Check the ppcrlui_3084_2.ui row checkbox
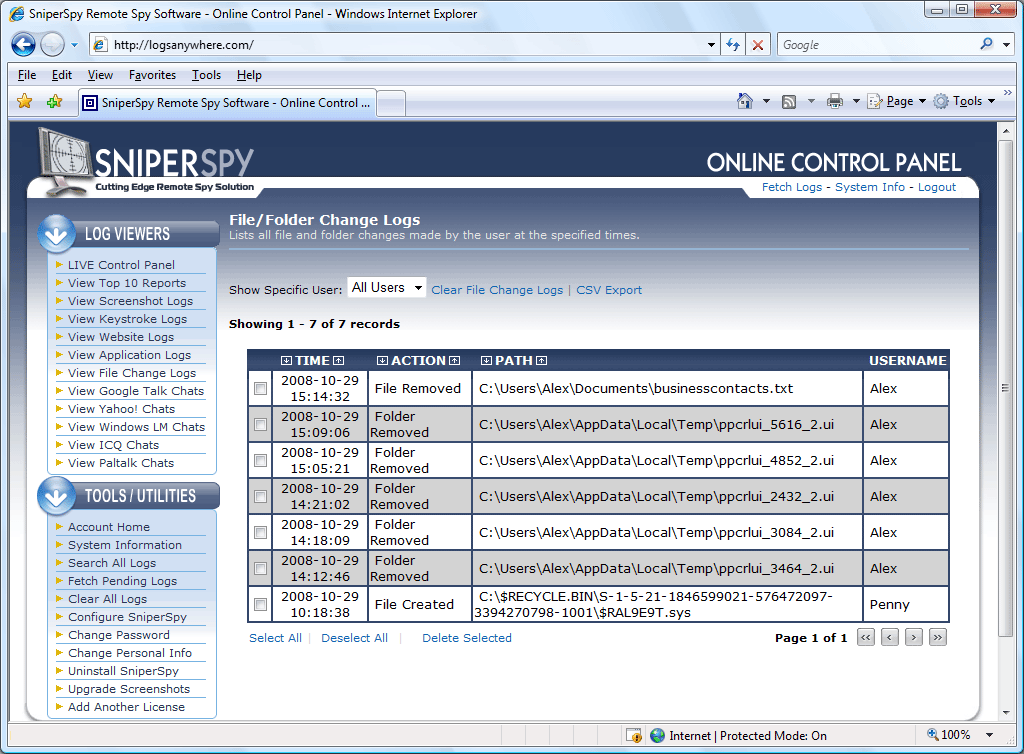Screen dimensions: 1024x754 (x=261, y=533)
